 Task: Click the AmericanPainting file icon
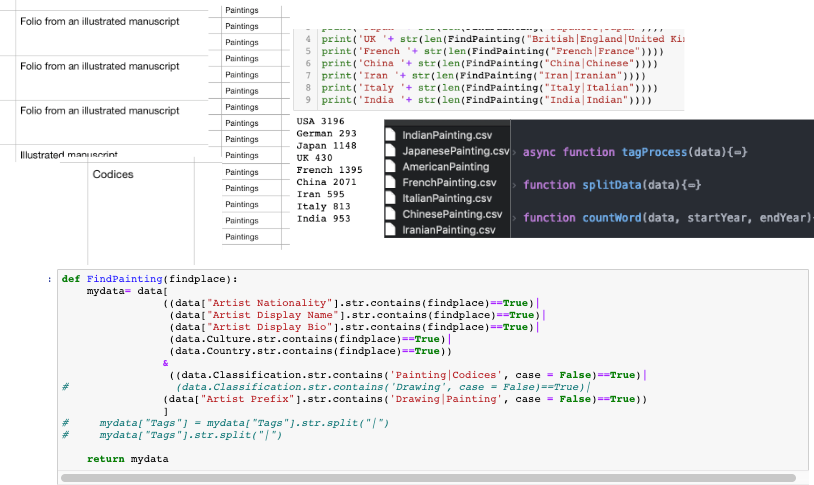(391, 167)
